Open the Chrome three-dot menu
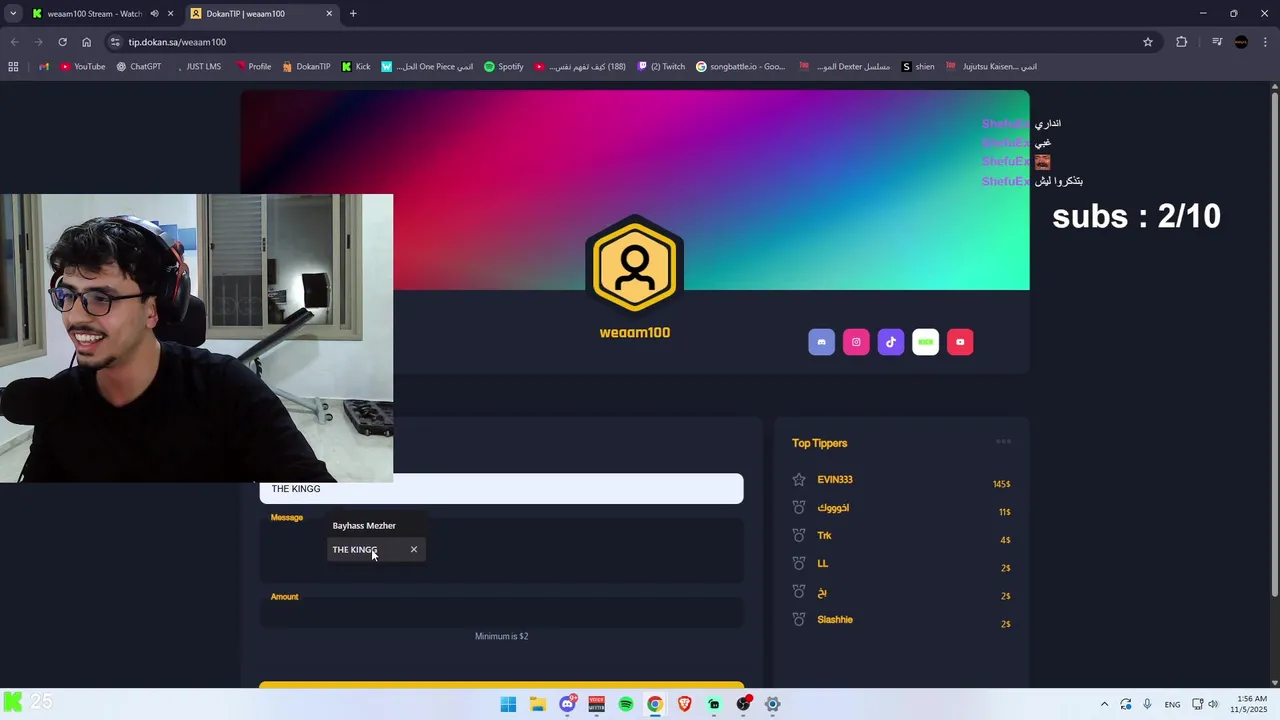The height and width of the screenshot is (720, 1280). point(1266,42)
